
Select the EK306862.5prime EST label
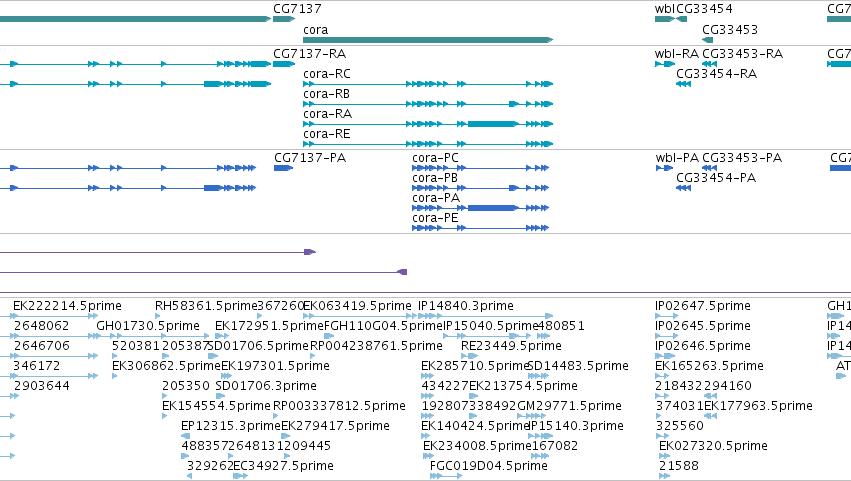[x=166, y=366]
